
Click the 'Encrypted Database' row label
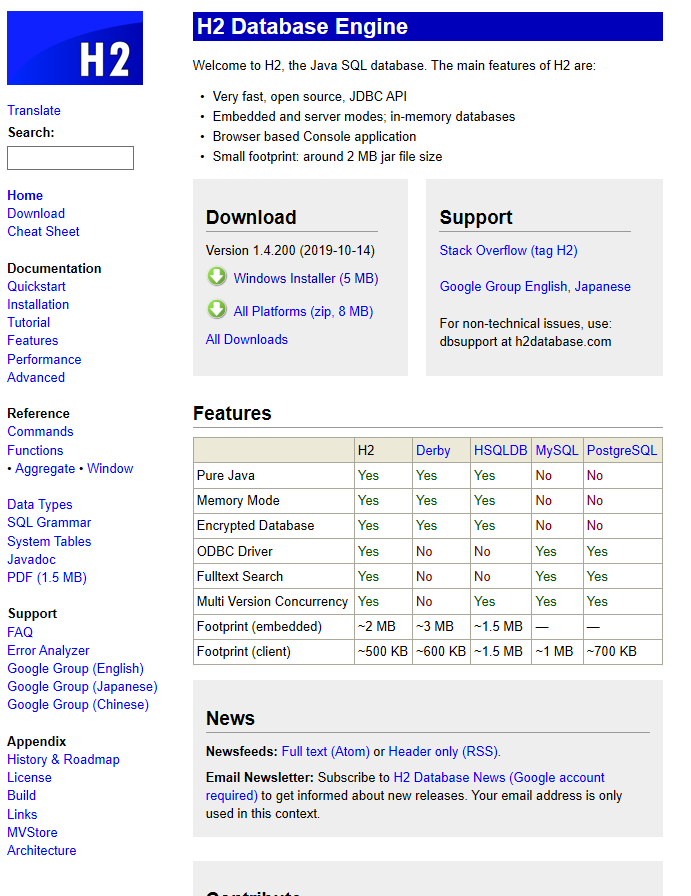[255, 526]
